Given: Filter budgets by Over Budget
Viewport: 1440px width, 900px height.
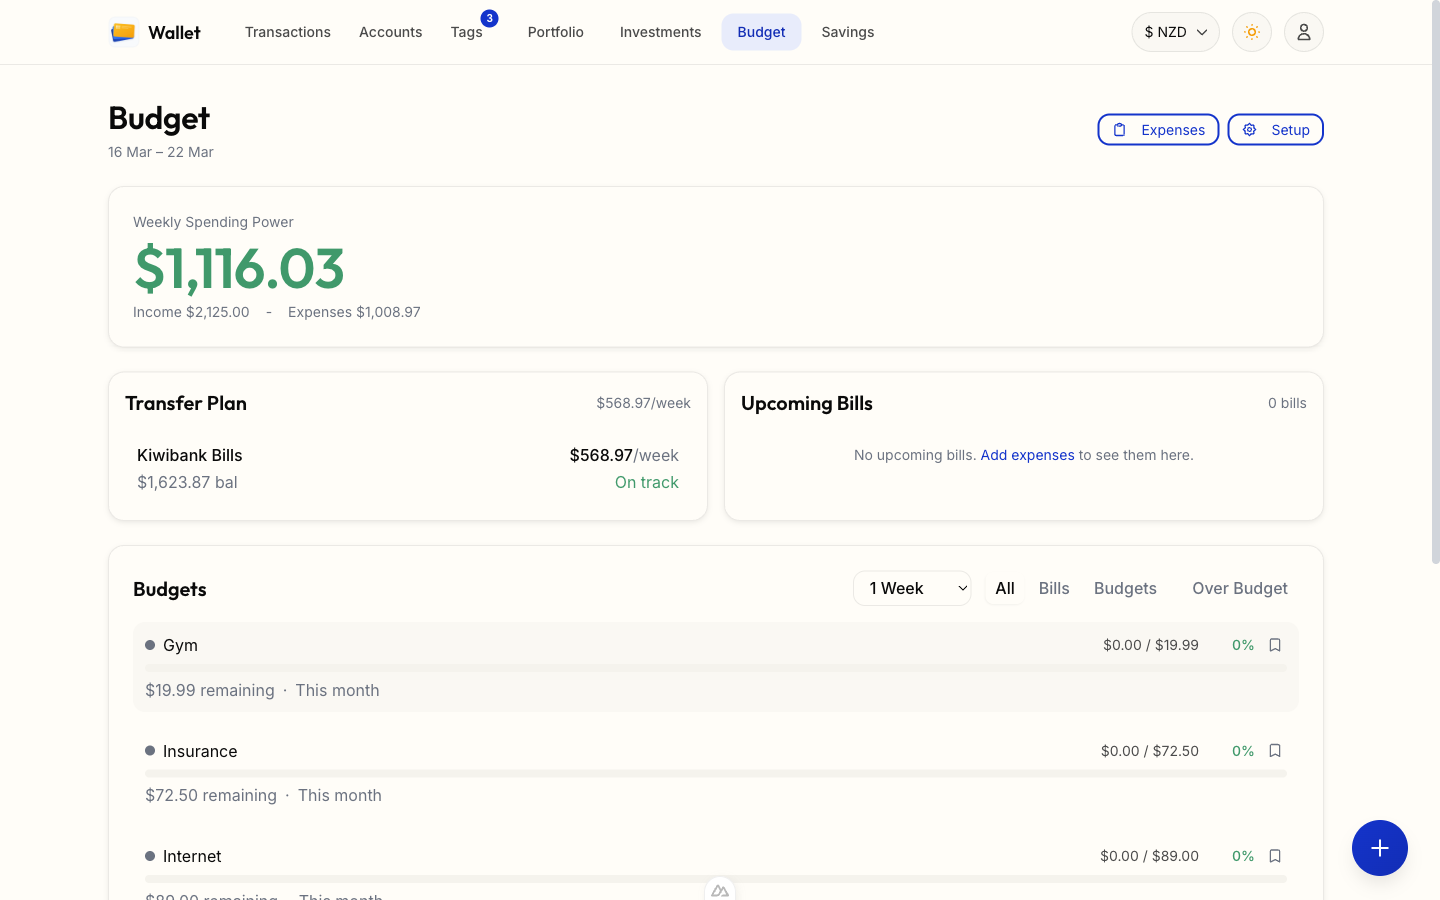Looking at the screenshot, I should 1239,588.
